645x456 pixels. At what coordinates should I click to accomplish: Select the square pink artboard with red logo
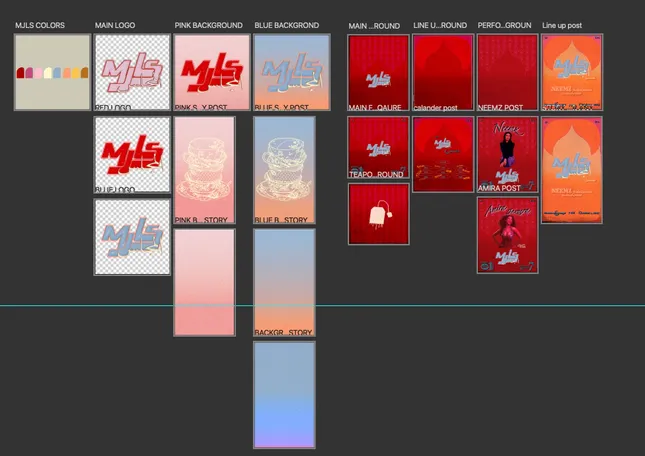[x=212, y=72]
